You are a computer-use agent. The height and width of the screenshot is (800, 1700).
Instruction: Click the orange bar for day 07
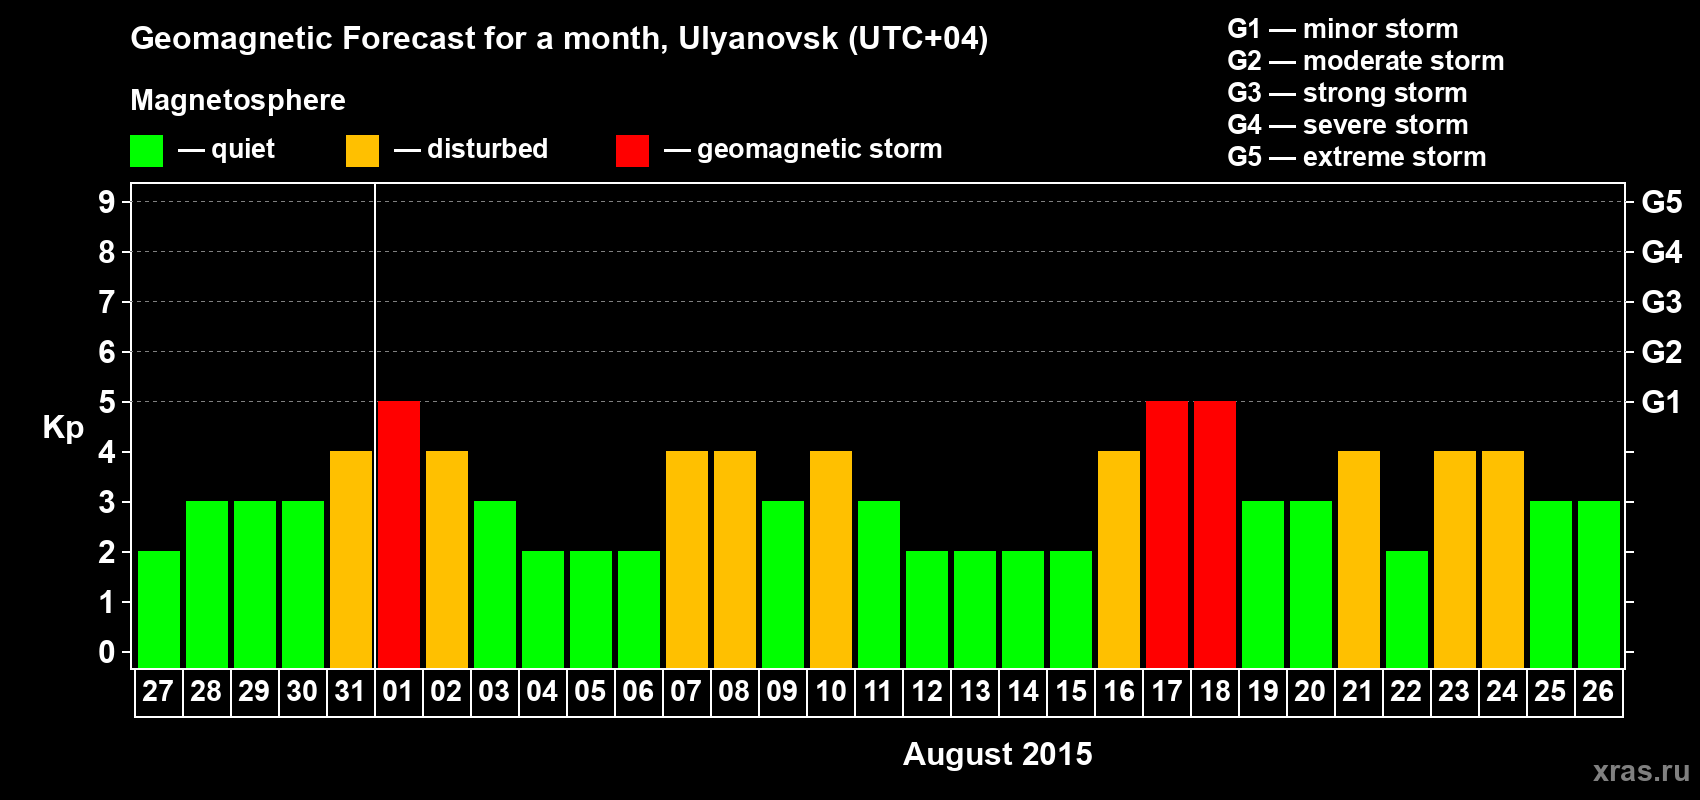[687, 559]
